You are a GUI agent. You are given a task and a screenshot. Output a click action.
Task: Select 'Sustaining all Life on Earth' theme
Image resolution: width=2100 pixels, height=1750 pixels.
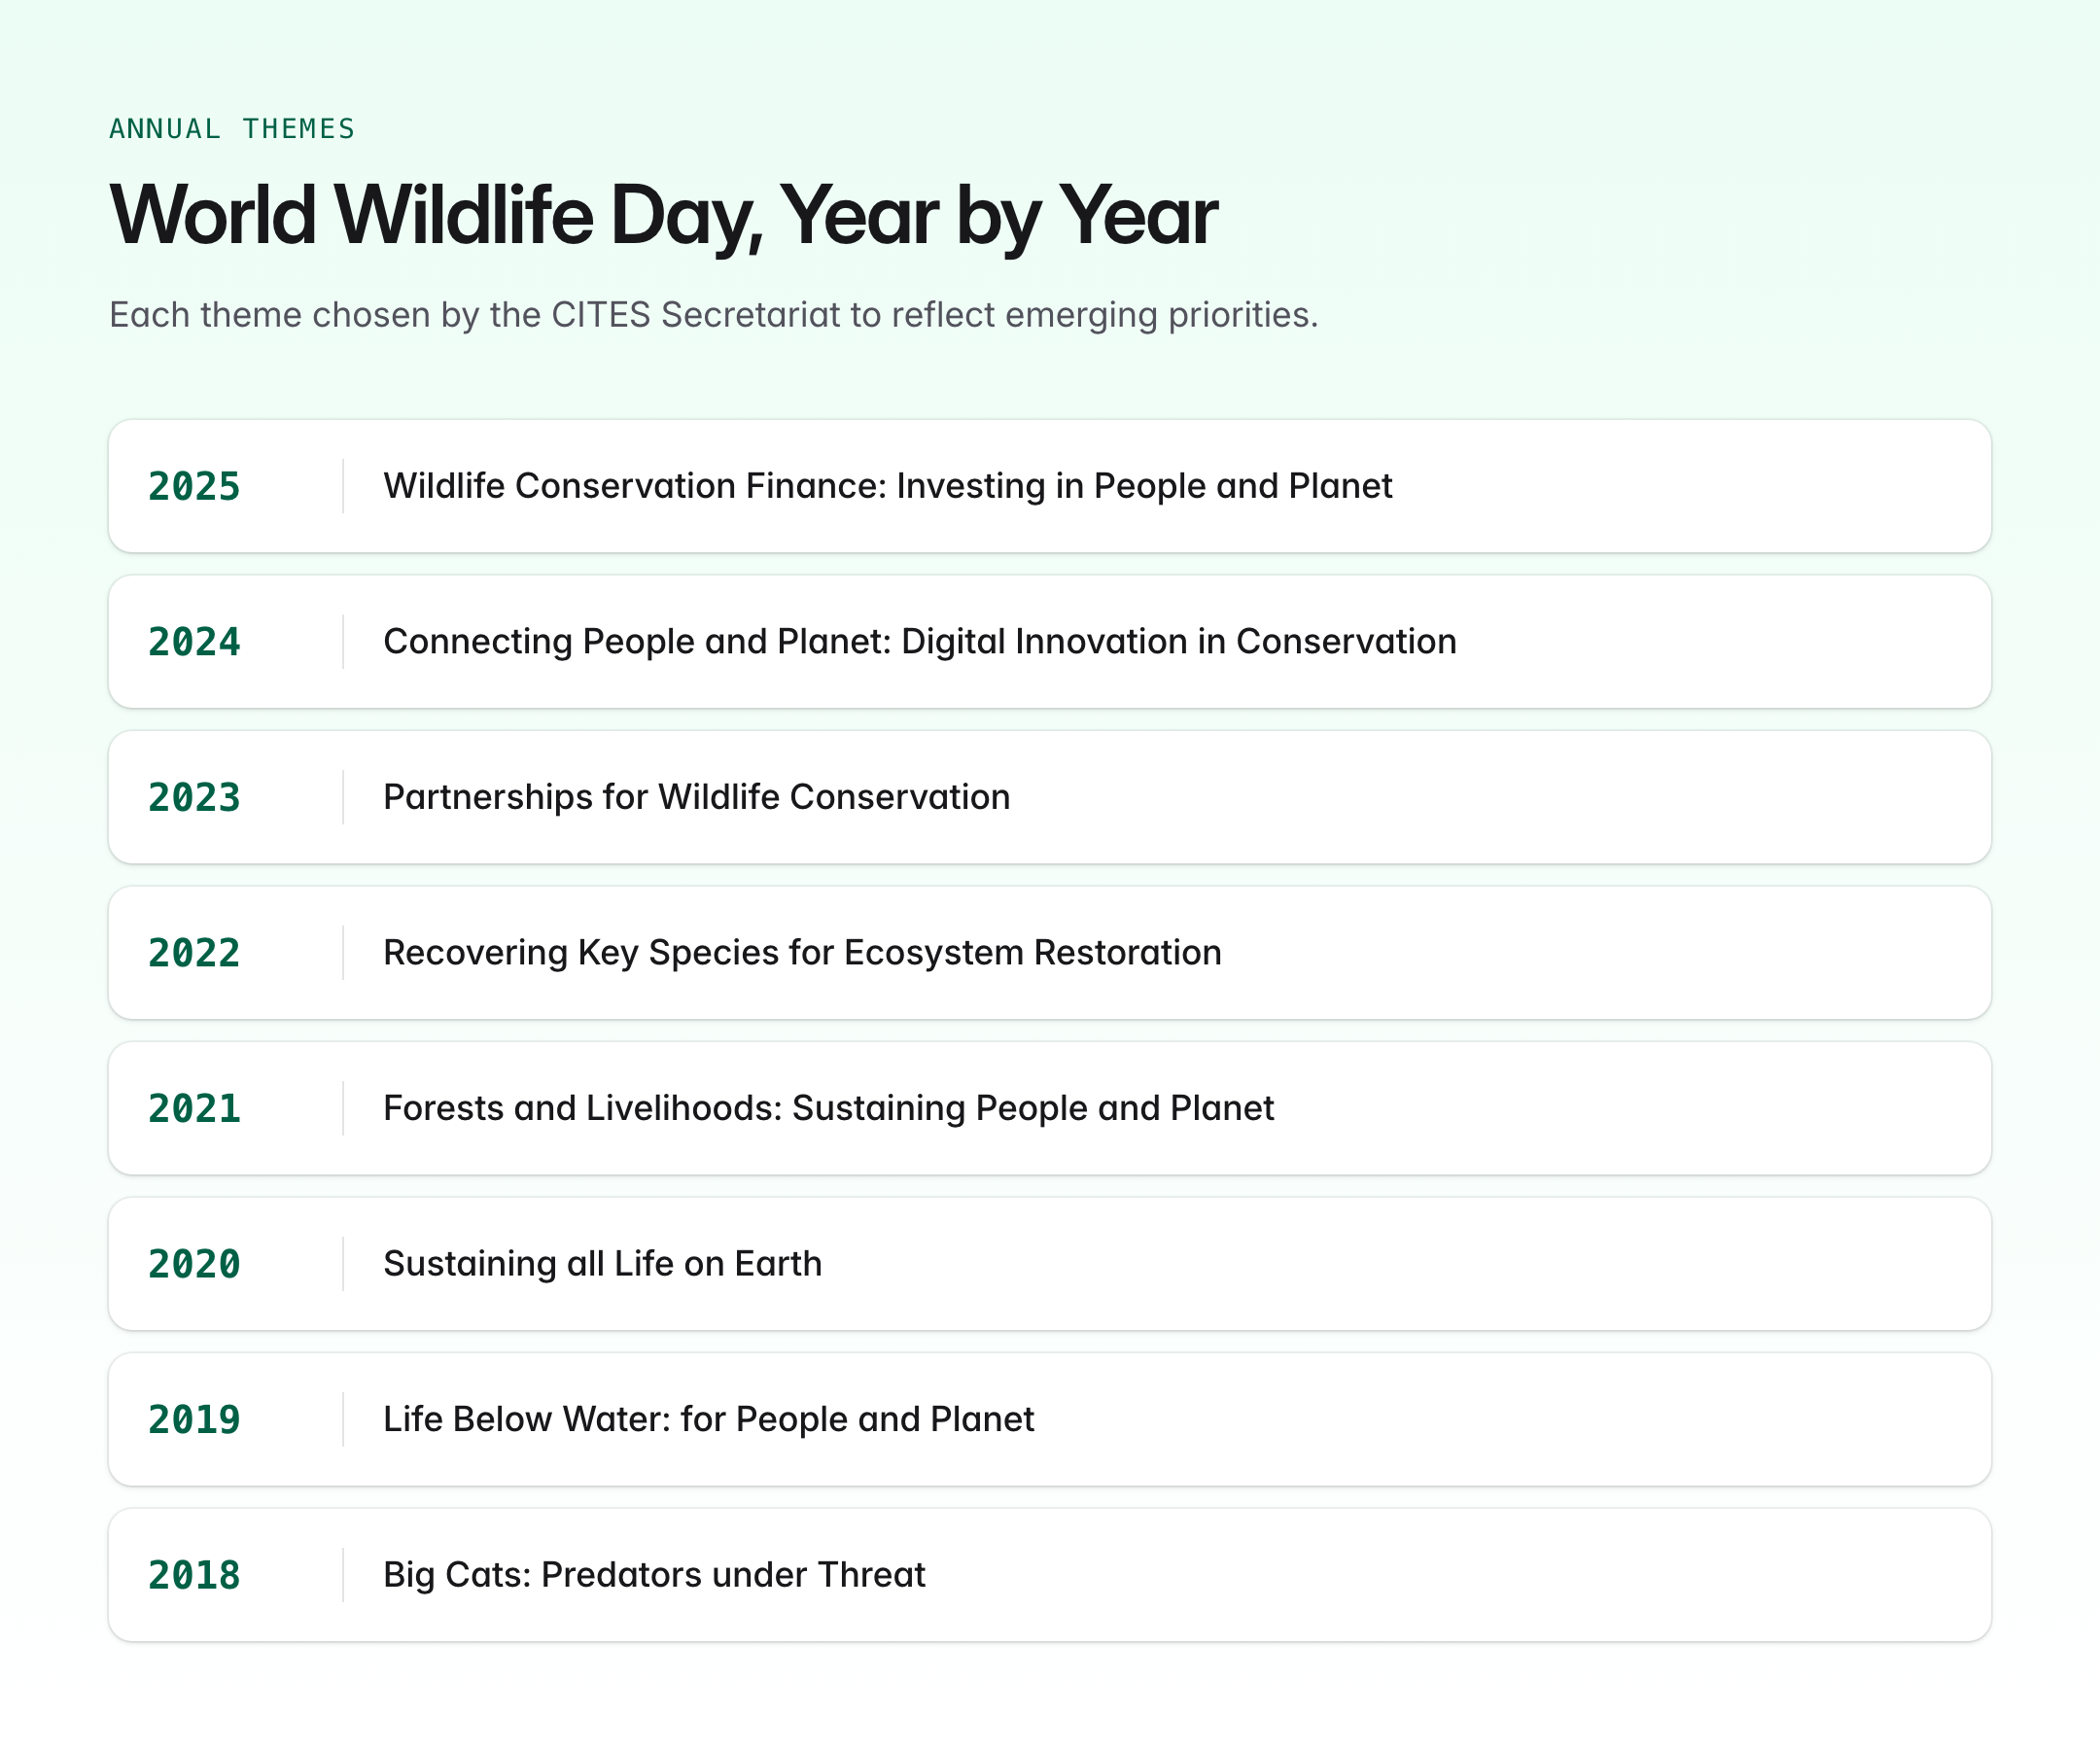pyautogui.click(x=602, y=1264)
